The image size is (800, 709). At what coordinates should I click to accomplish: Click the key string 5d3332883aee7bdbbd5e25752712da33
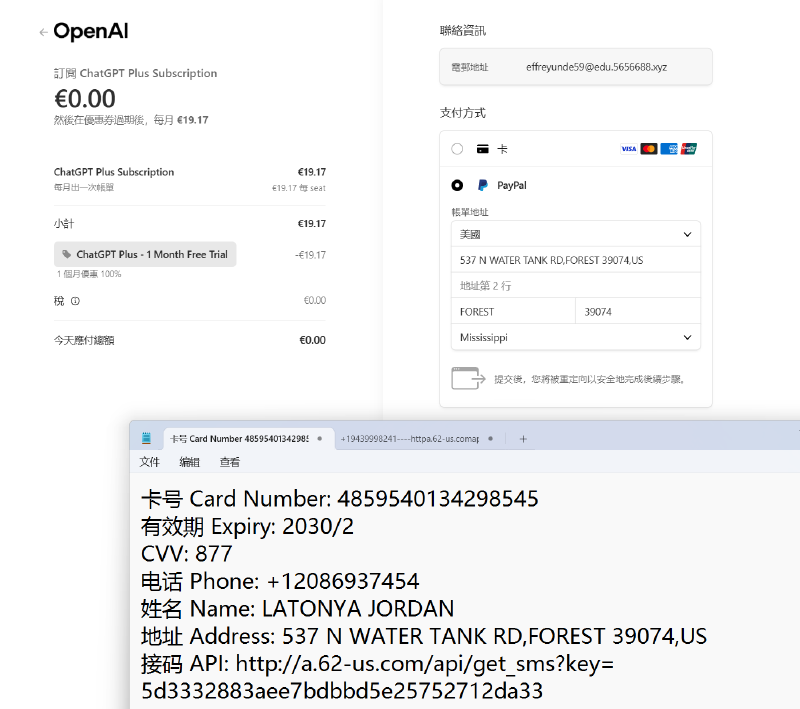coord(342,691)
